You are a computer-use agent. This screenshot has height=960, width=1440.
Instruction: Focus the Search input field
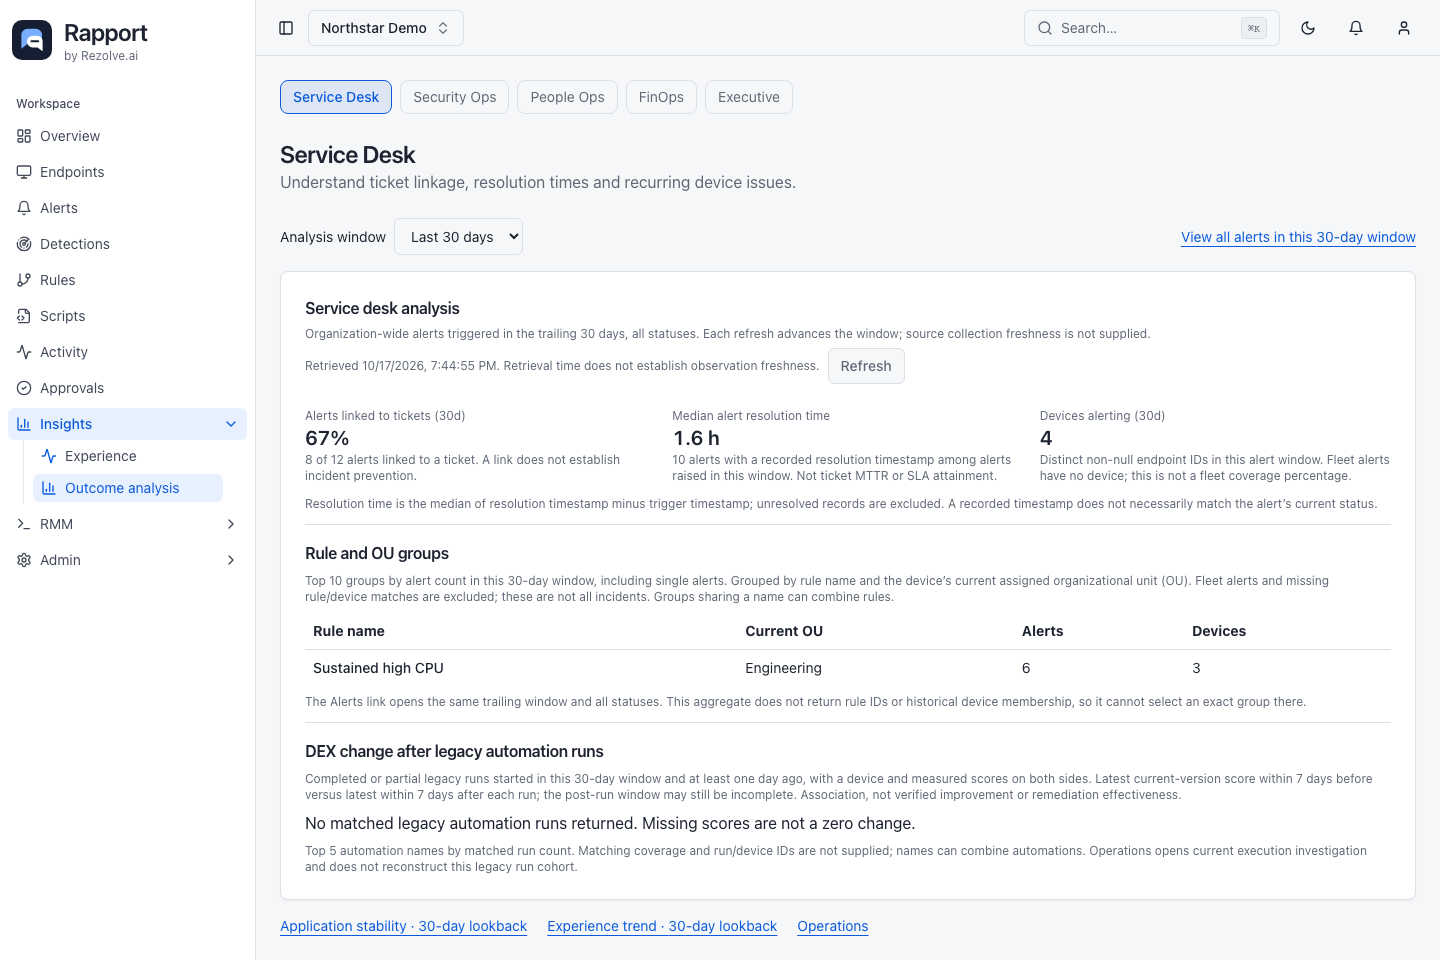pyautogui.click(x=1152, y=28)
